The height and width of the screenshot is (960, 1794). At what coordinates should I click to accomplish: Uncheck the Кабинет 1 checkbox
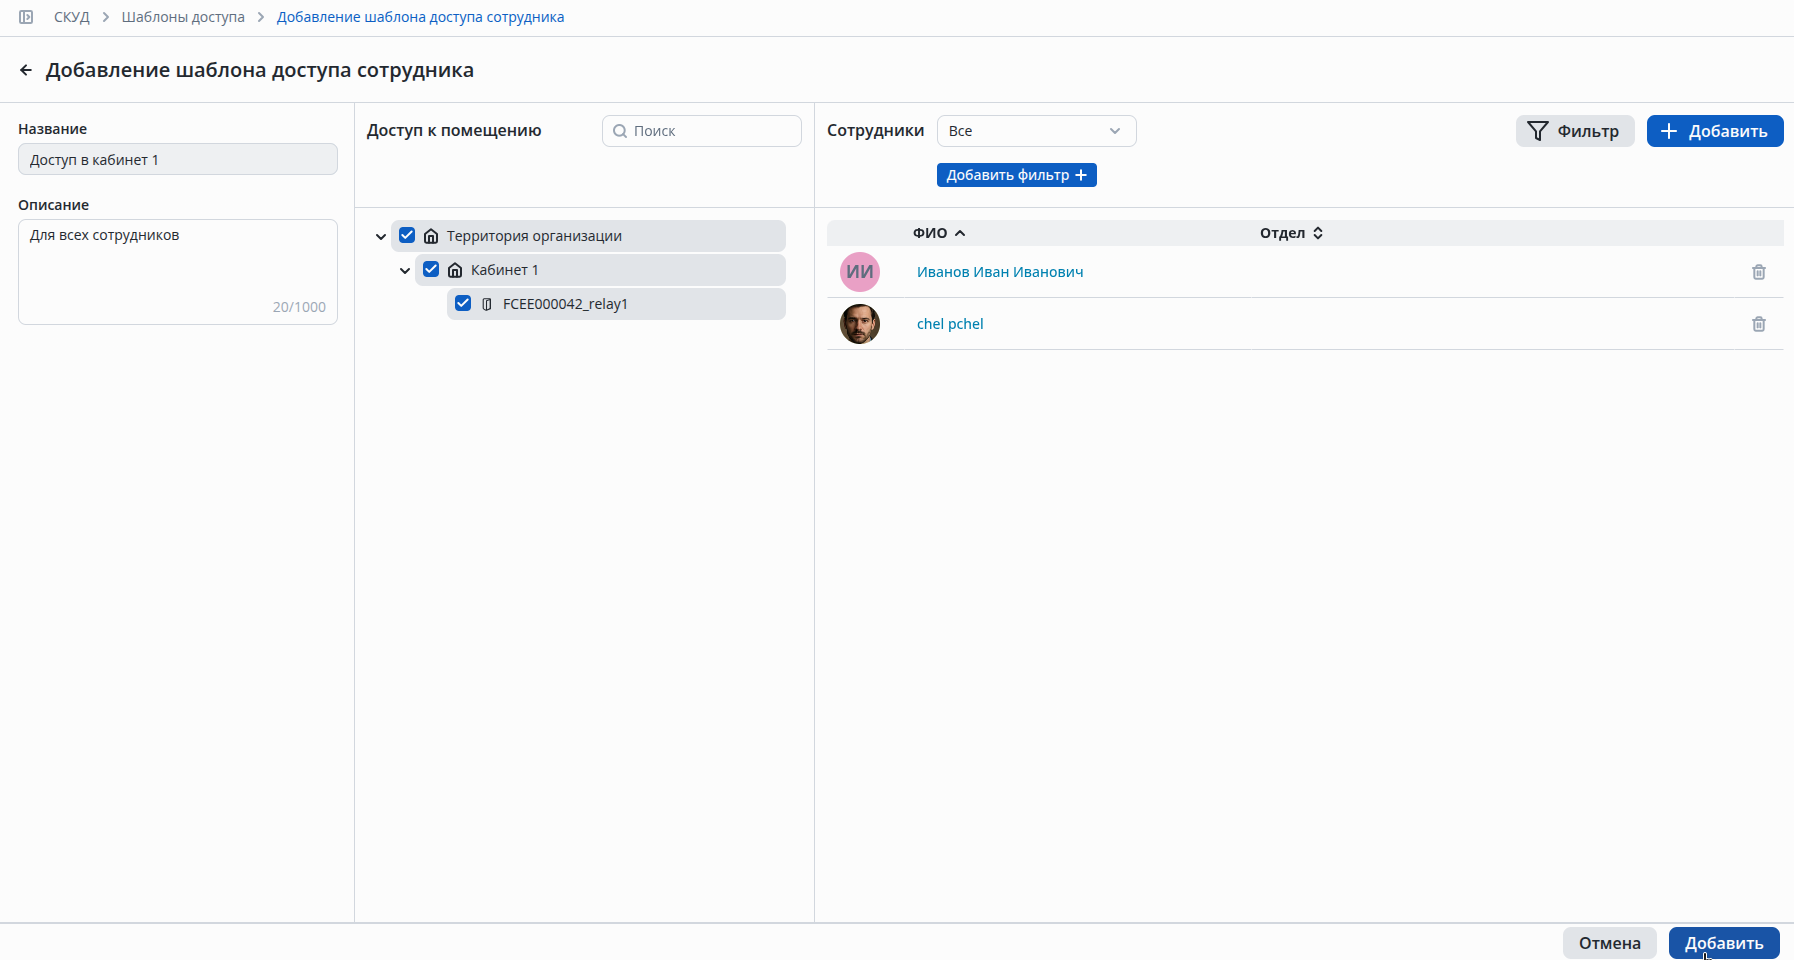click(431, 269)
